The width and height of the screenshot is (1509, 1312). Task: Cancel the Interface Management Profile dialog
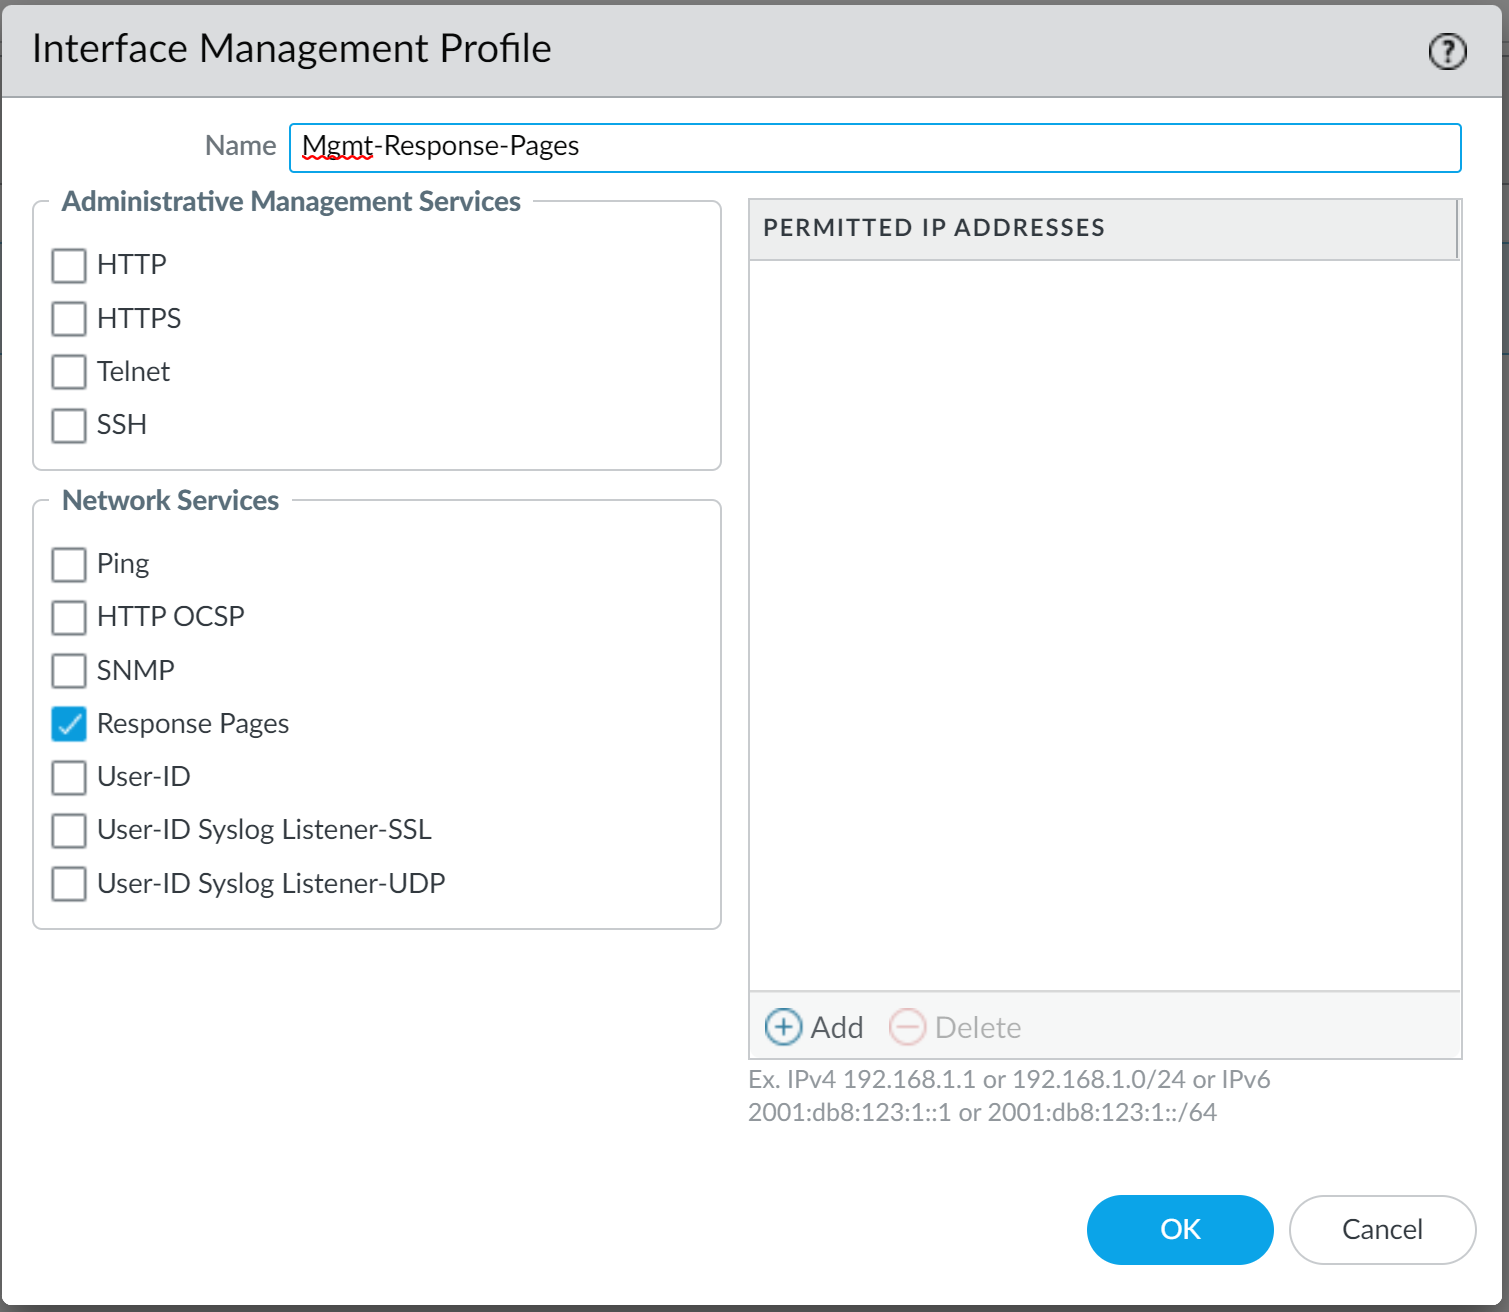[1382, 1230]
